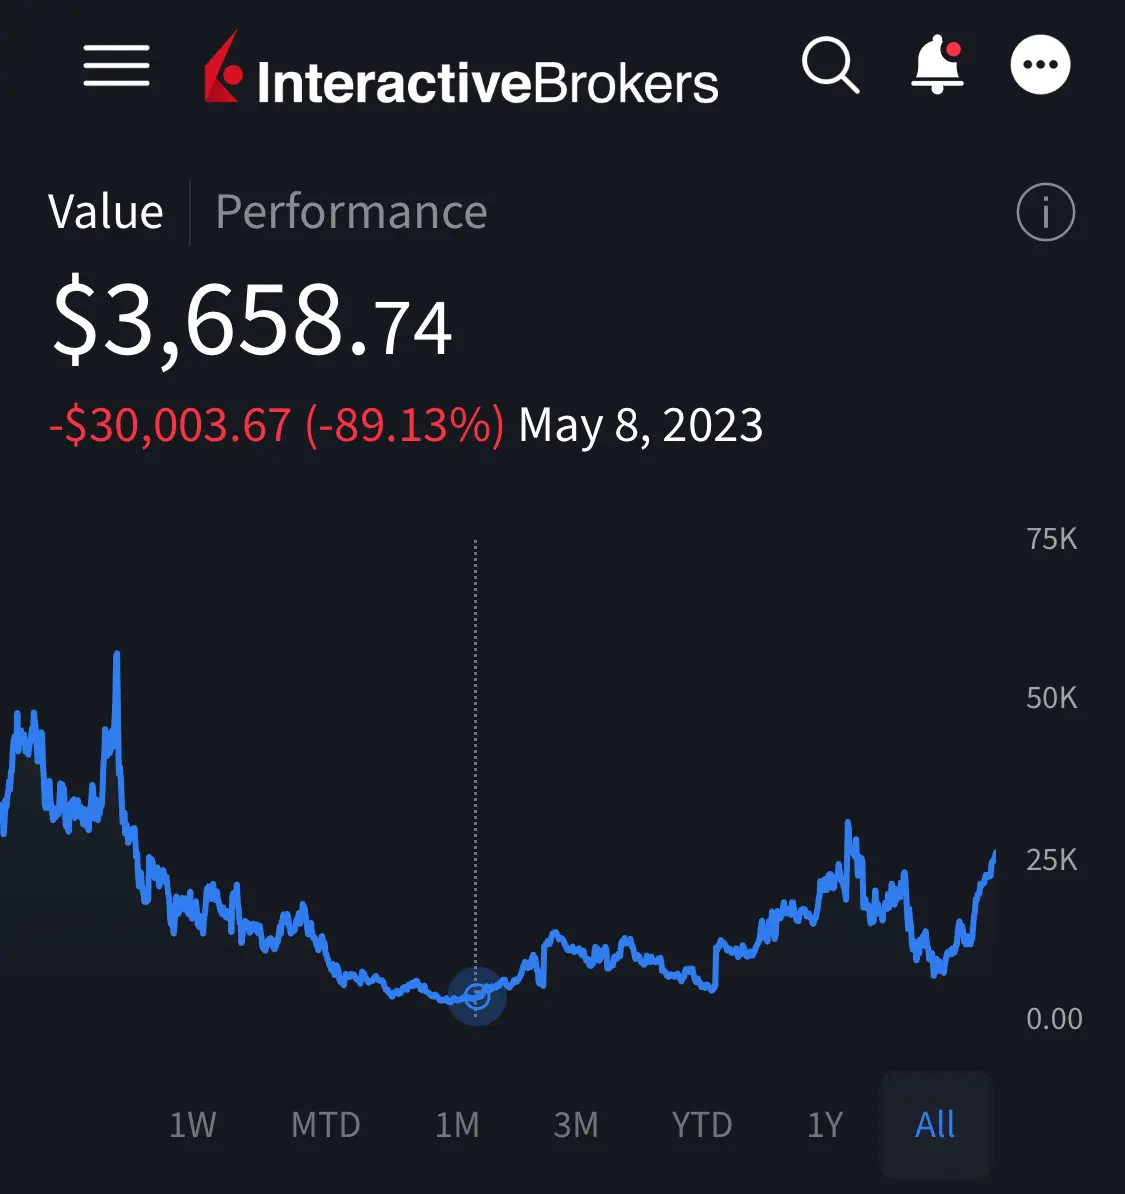Select the 3M time range

click(576, 1125)
